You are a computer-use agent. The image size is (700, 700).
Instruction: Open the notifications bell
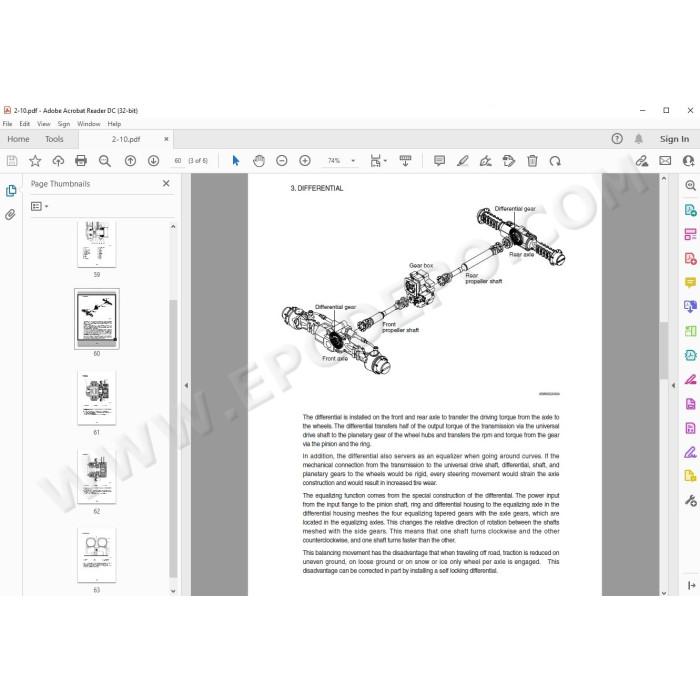(639, 139)
